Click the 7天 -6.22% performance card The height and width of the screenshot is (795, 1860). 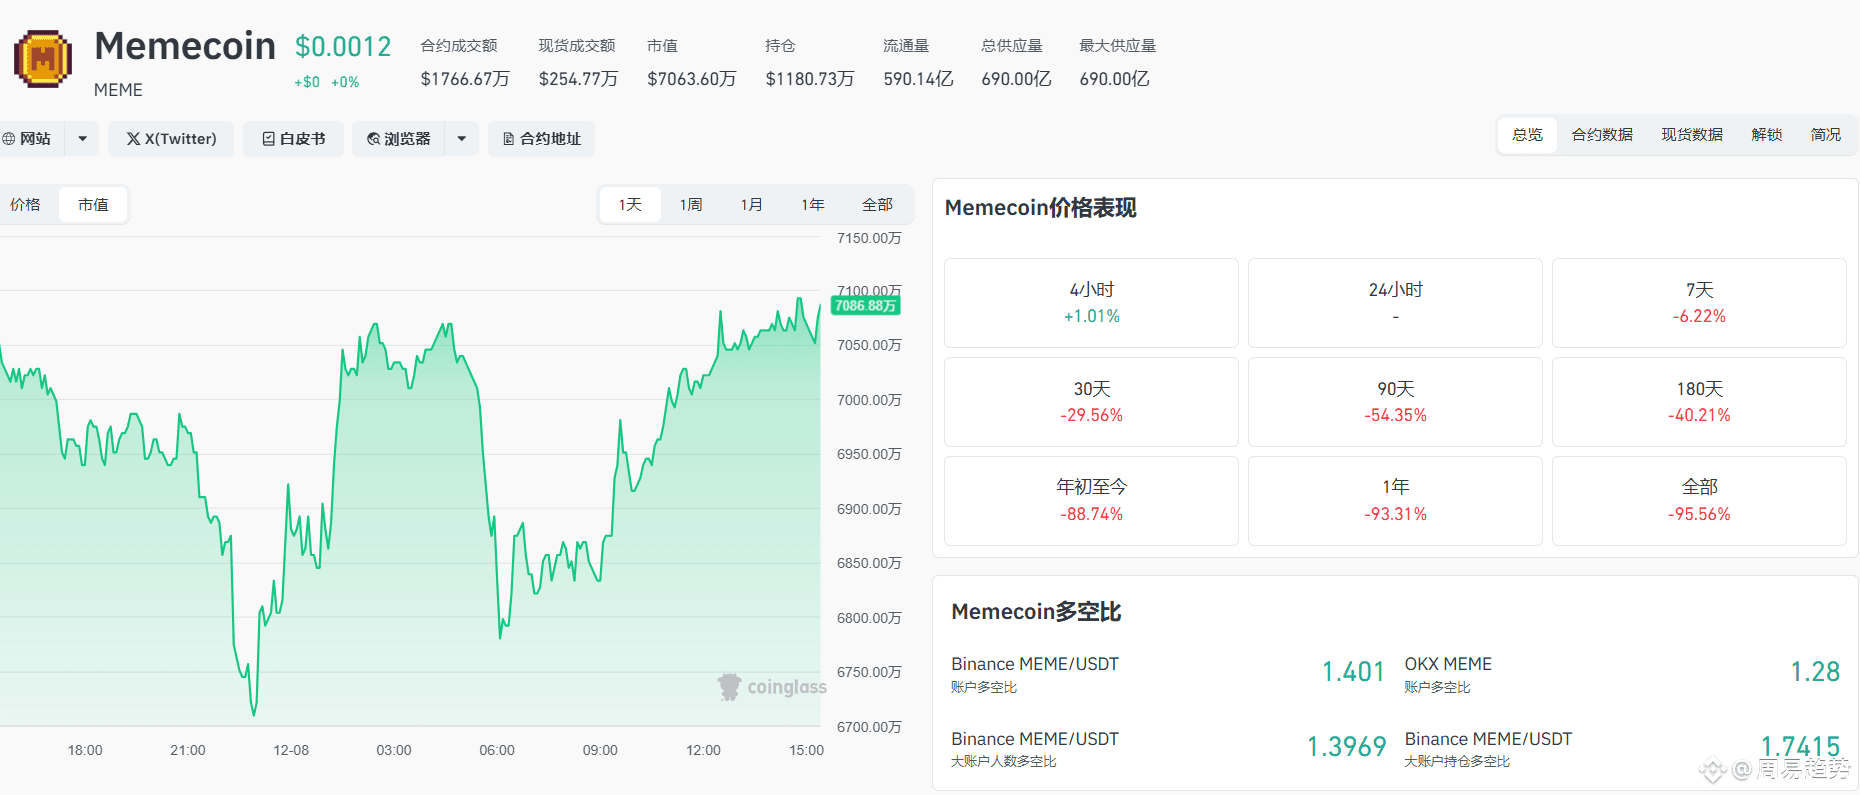[x=1699, y=303]
